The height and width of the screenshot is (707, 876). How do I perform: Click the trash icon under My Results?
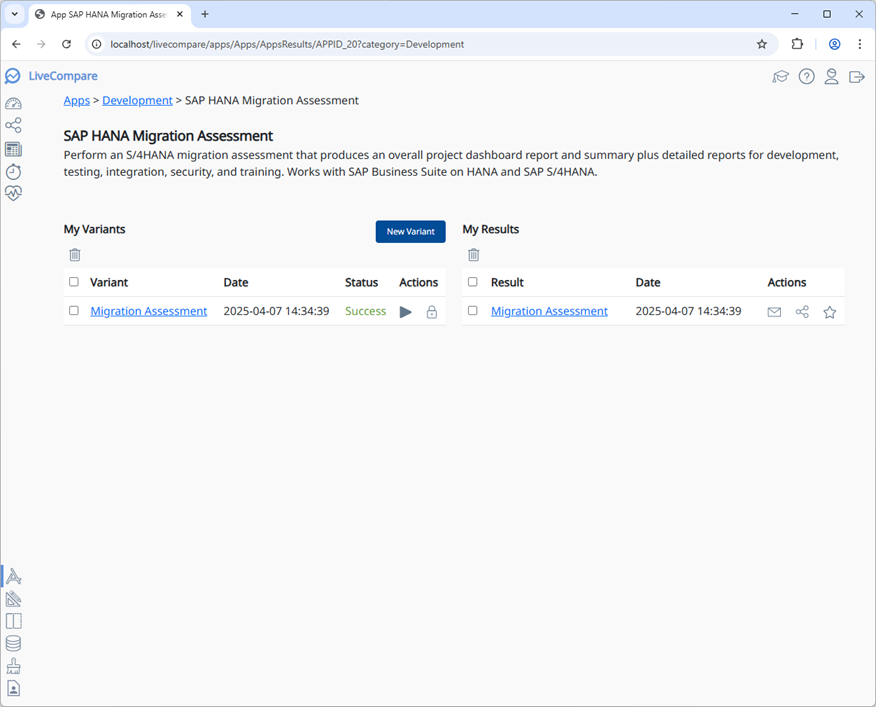pos(474,255)
